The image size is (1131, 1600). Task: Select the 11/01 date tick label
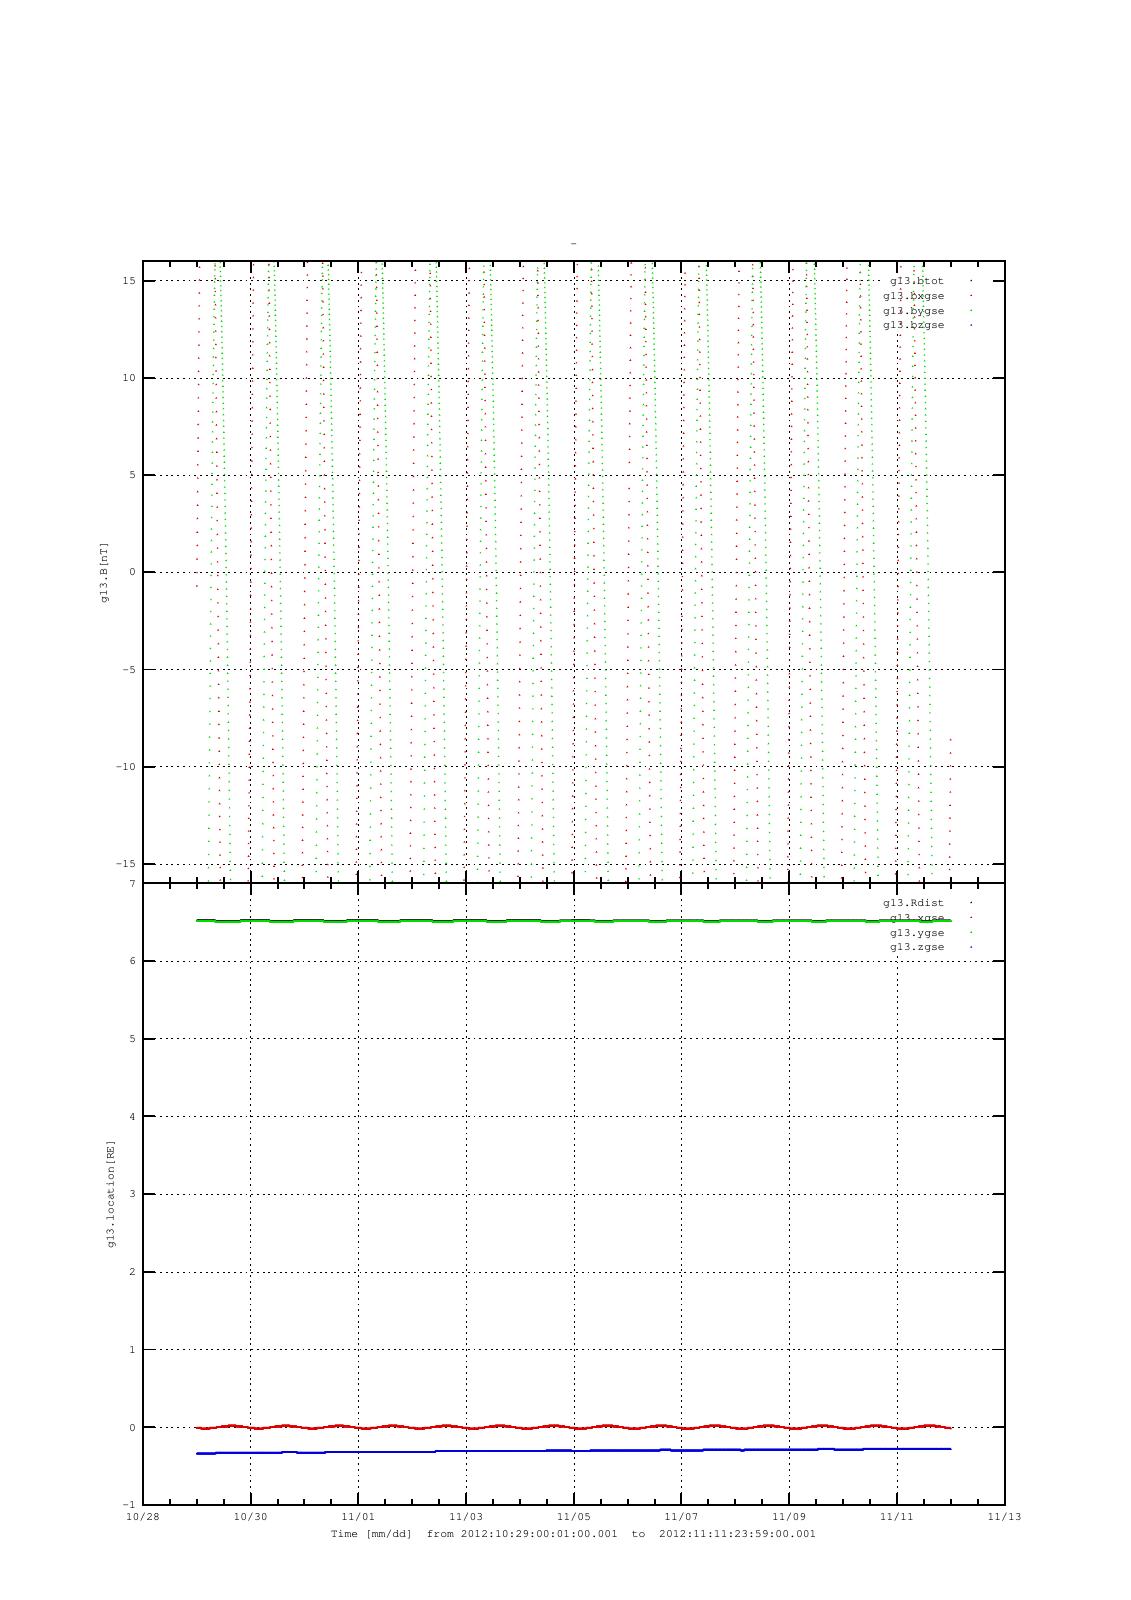[x=358, y=1517]
